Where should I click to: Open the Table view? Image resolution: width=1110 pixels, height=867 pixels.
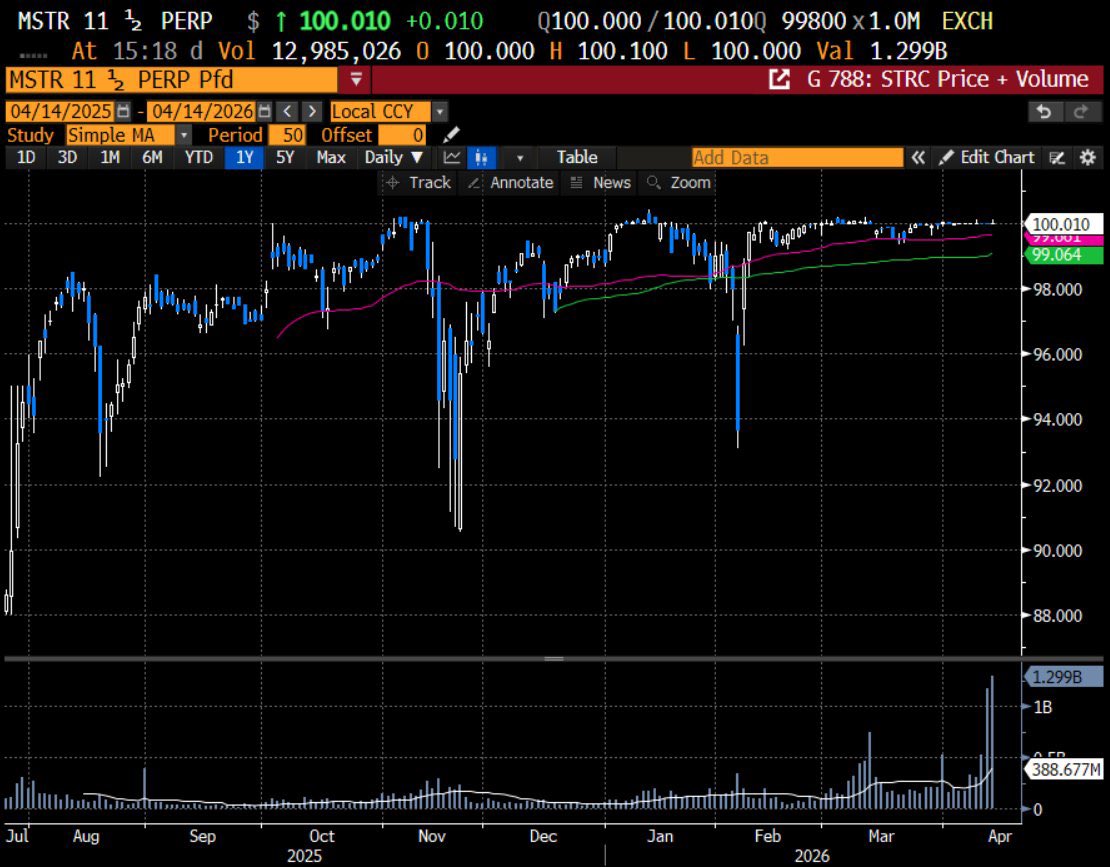tap(577, 158)
